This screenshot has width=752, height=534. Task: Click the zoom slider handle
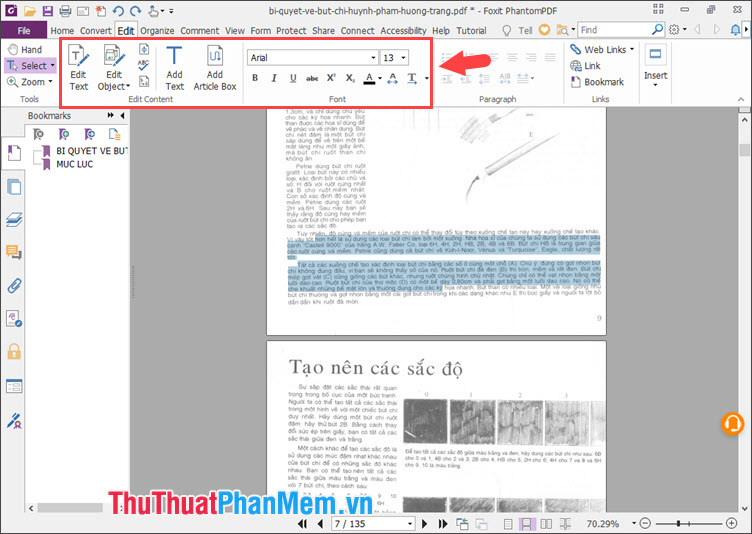(678, 523)
